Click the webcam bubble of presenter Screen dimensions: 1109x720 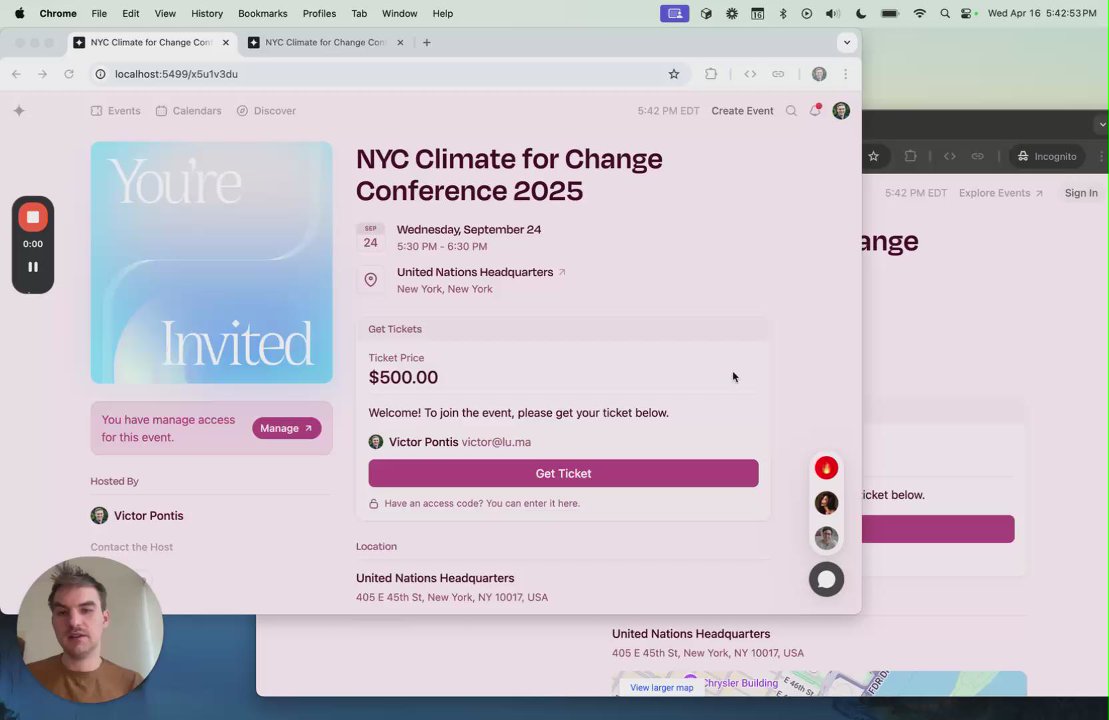(91, 629)
